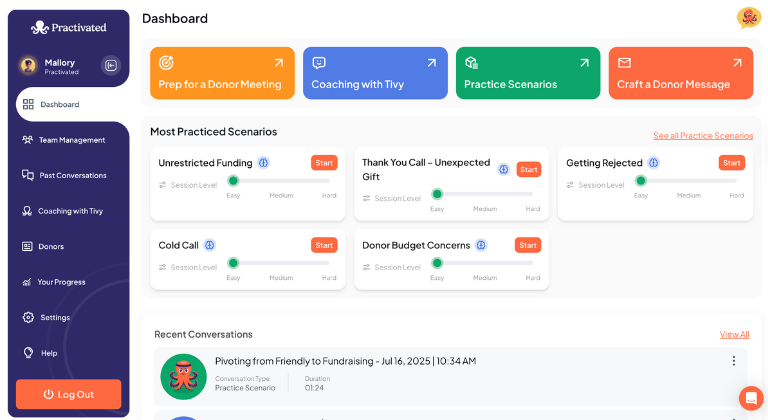Viewport: 768px width, 420px height.
Task: Click the brain icon beside Getting Rejected
Action: click(653, 163)
